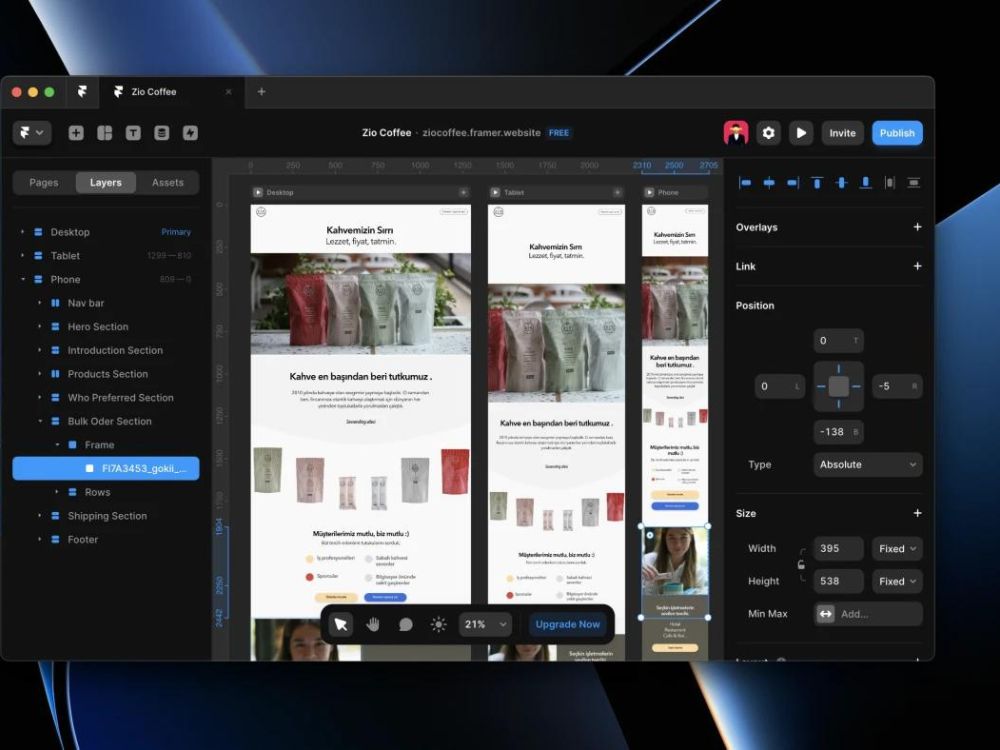Click the distribute horizontally icon
1000x750 pixels.
(890, 183)
